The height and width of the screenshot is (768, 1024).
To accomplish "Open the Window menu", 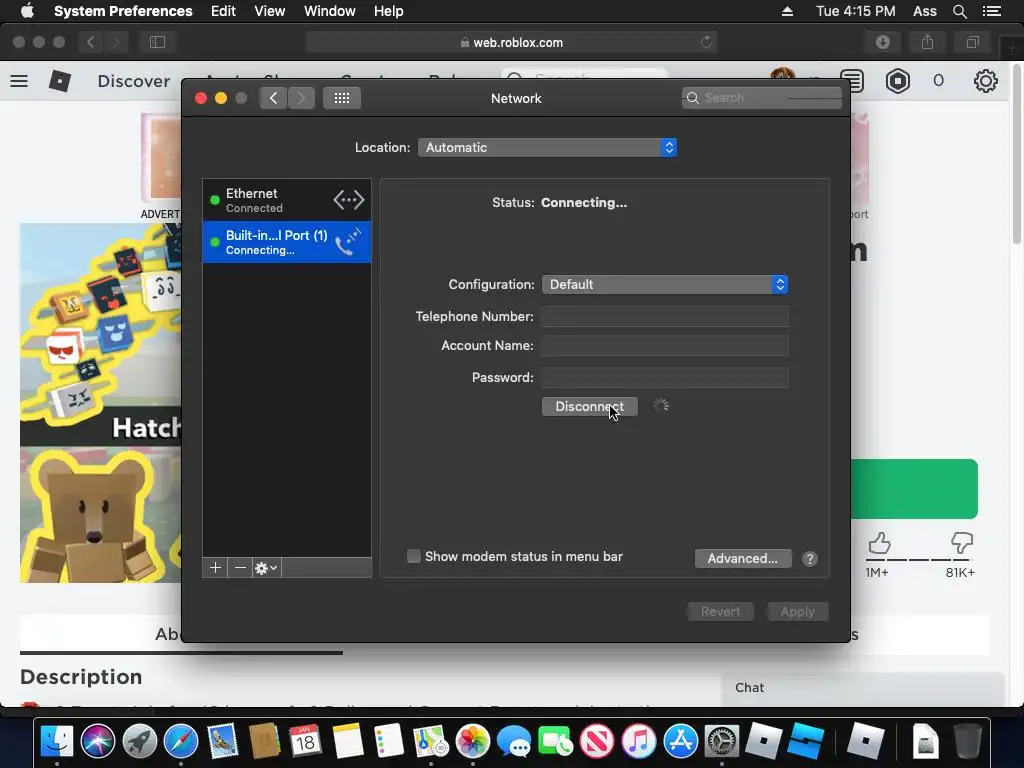I will coord(329,11).
